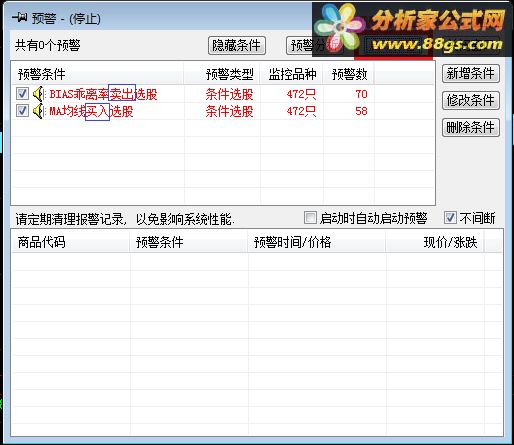Click the partially hidden 预警 button
The width and height of the screenshot is (514, 445).
pos(300,45)
